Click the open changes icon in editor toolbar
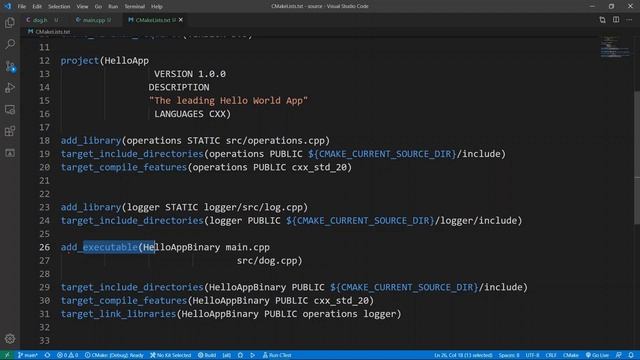The image size is (640, 360). pos(602,20)
